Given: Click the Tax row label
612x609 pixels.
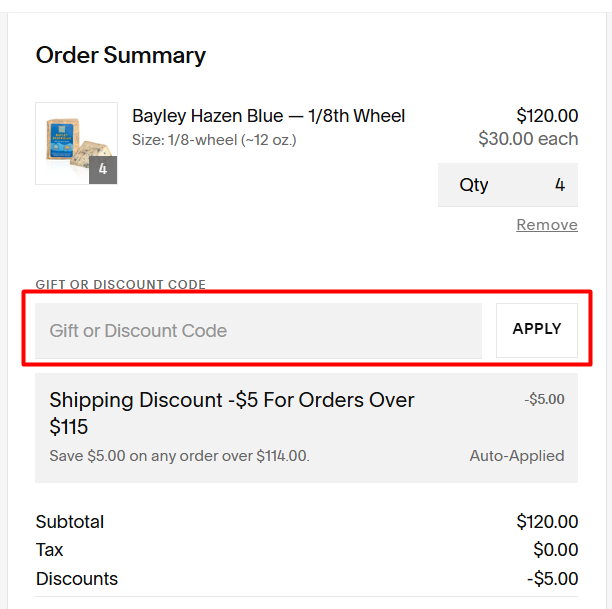Looking at the screenshot, I should click(50, 550).
